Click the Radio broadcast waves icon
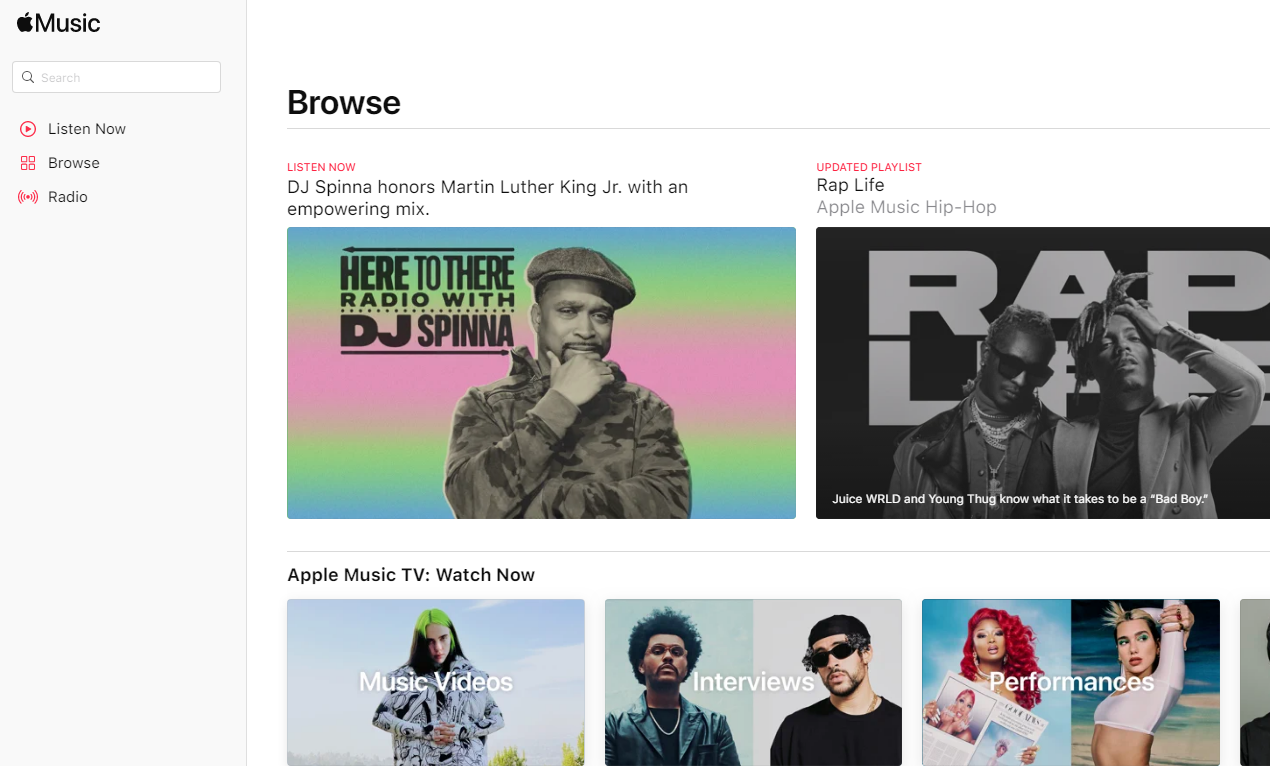1270x766 pixels. pos(28,197)
